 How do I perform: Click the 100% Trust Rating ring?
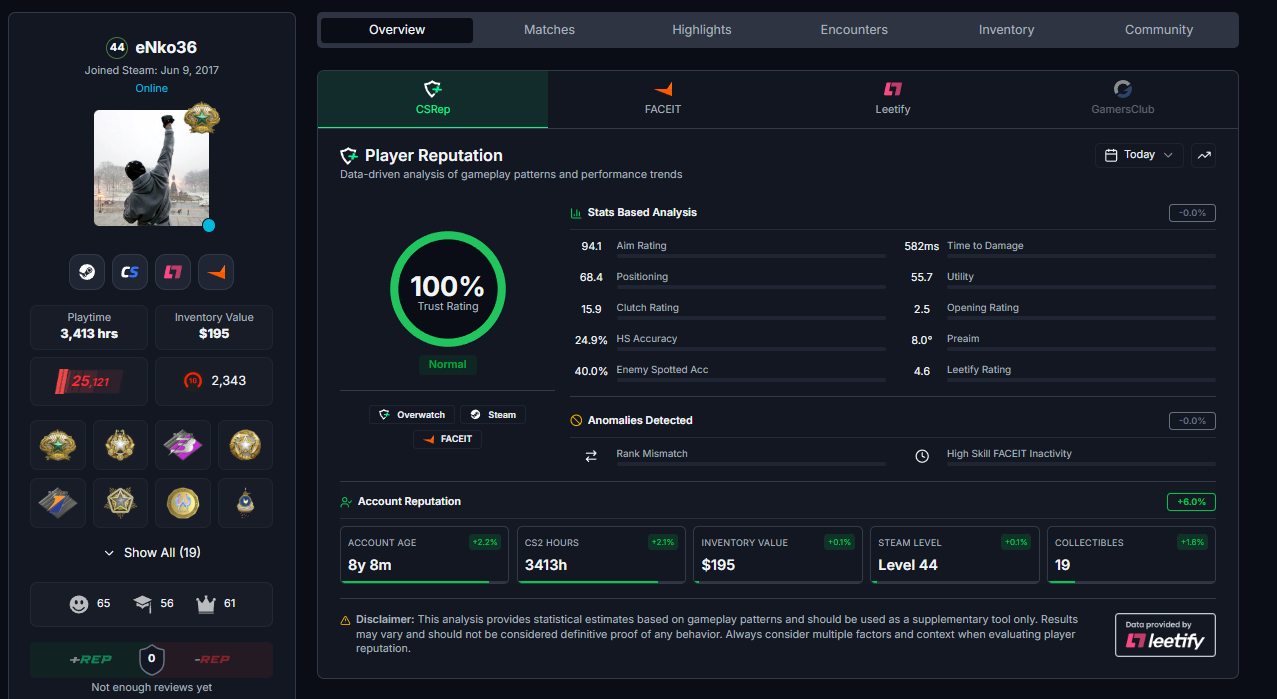[447, 290]
